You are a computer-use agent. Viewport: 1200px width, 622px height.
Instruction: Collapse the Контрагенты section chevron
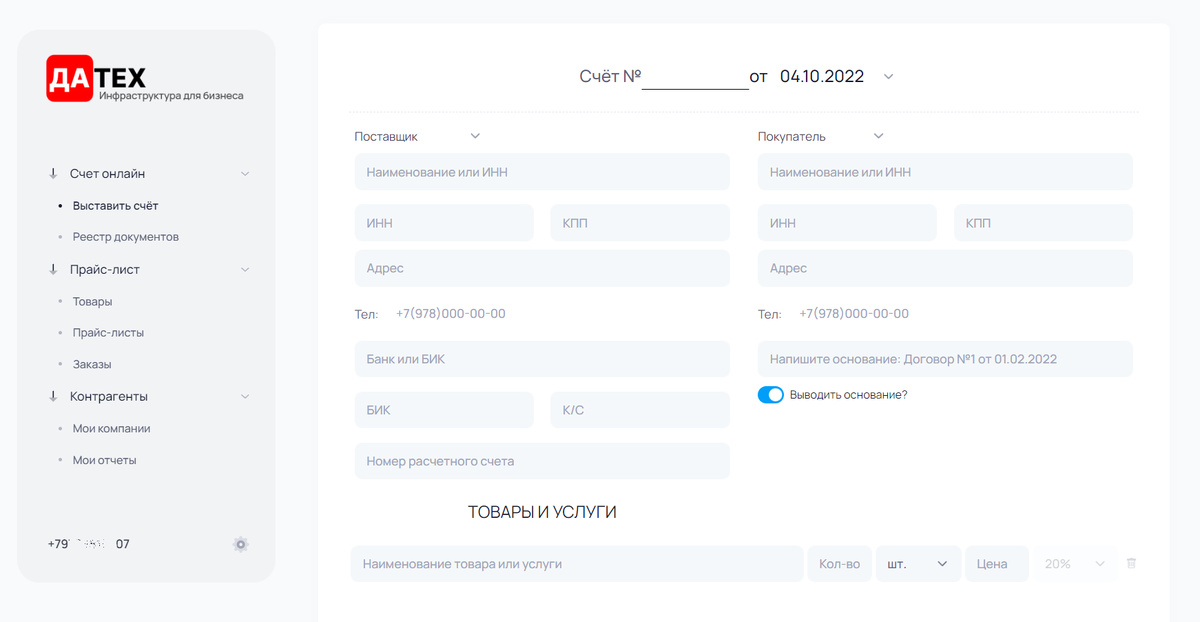[245, 397]
